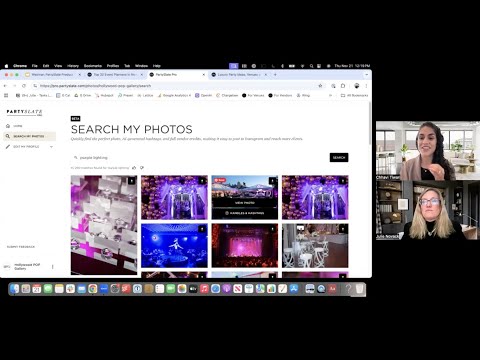
Task: Select Search My Photos in sidebar
Action: (29, 136)
